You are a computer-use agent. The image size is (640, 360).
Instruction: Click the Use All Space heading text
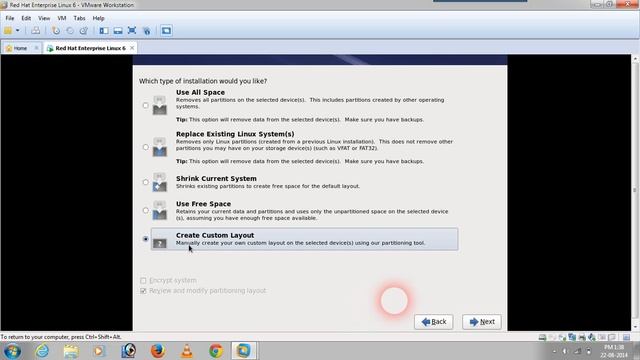coord(200,92)
